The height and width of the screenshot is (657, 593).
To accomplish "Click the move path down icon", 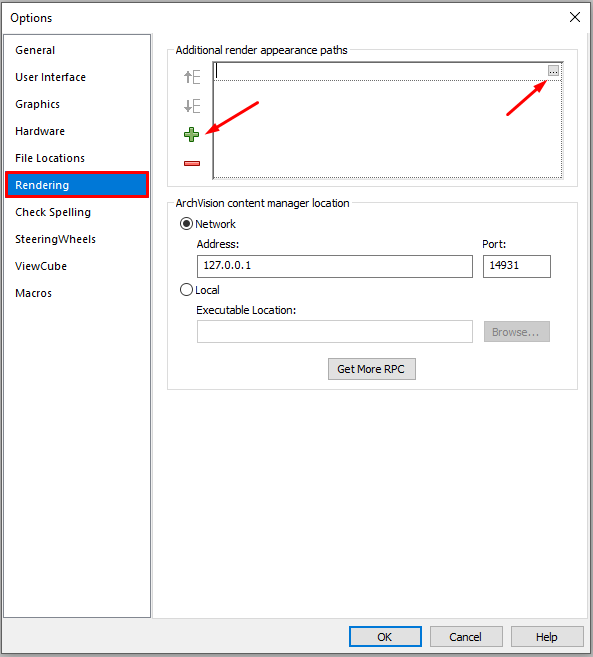I will (x=192, y=106).
